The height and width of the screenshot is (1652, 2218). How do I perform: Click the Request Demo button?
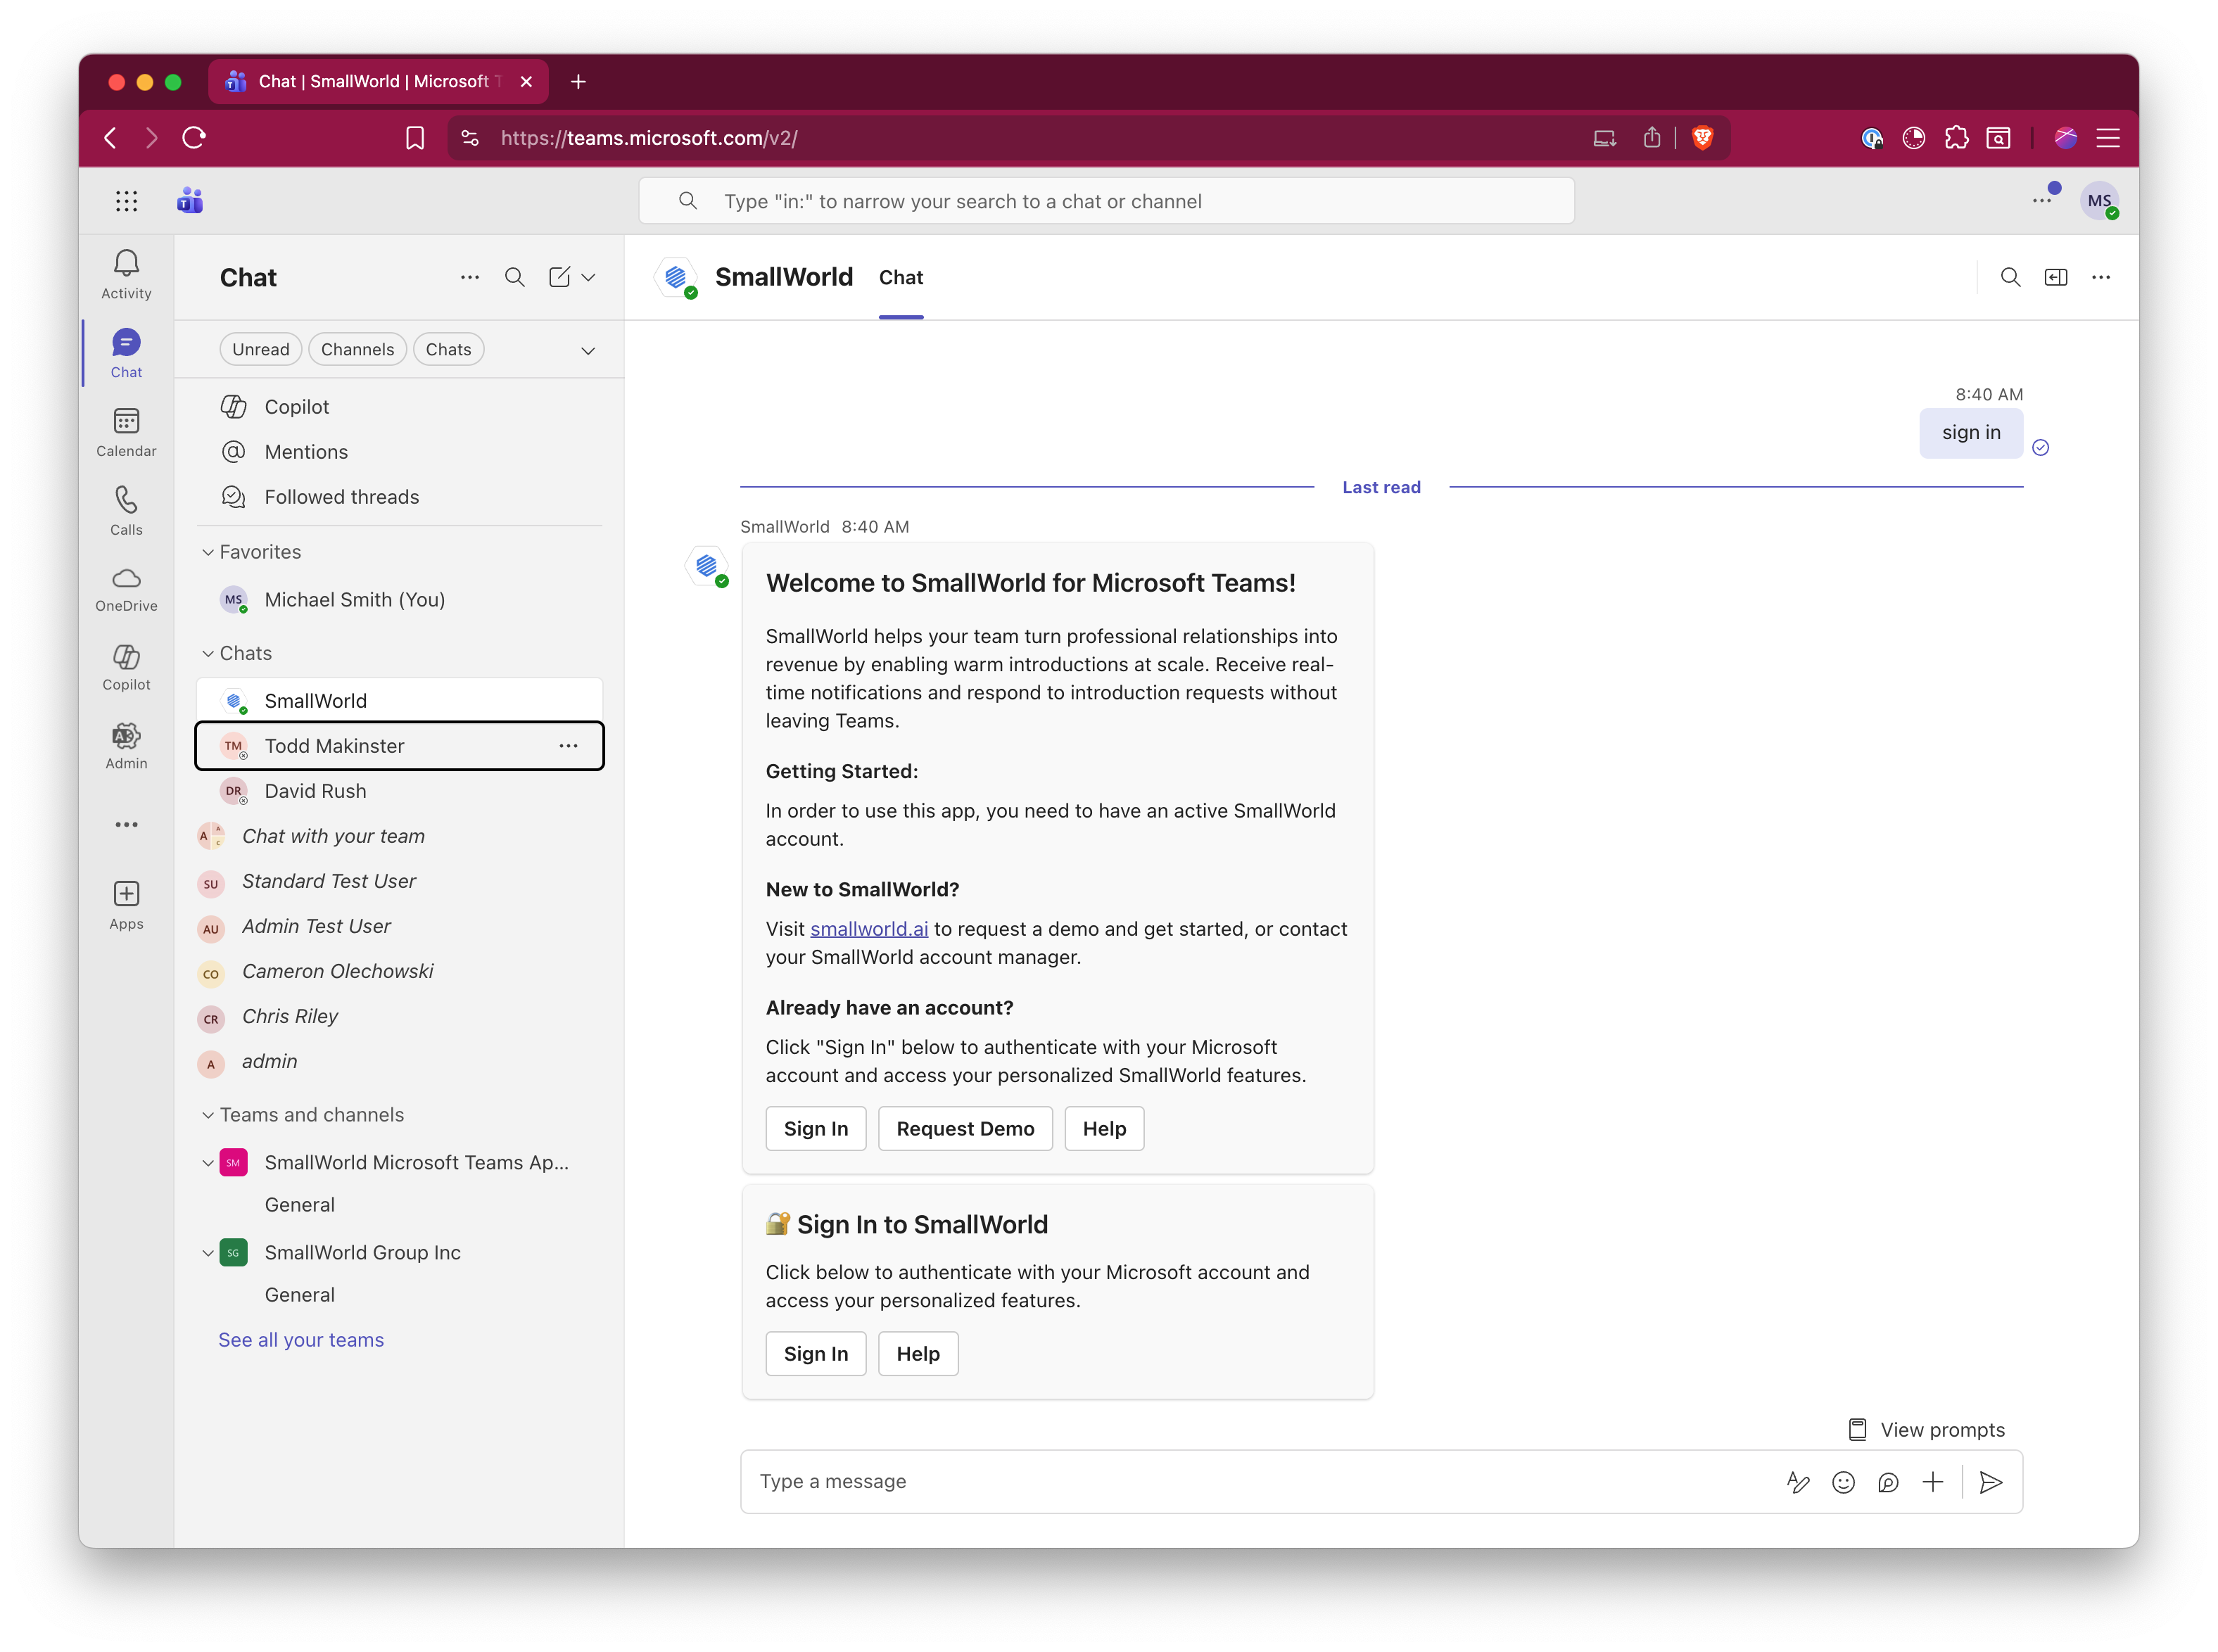(x=964, y=1128)
